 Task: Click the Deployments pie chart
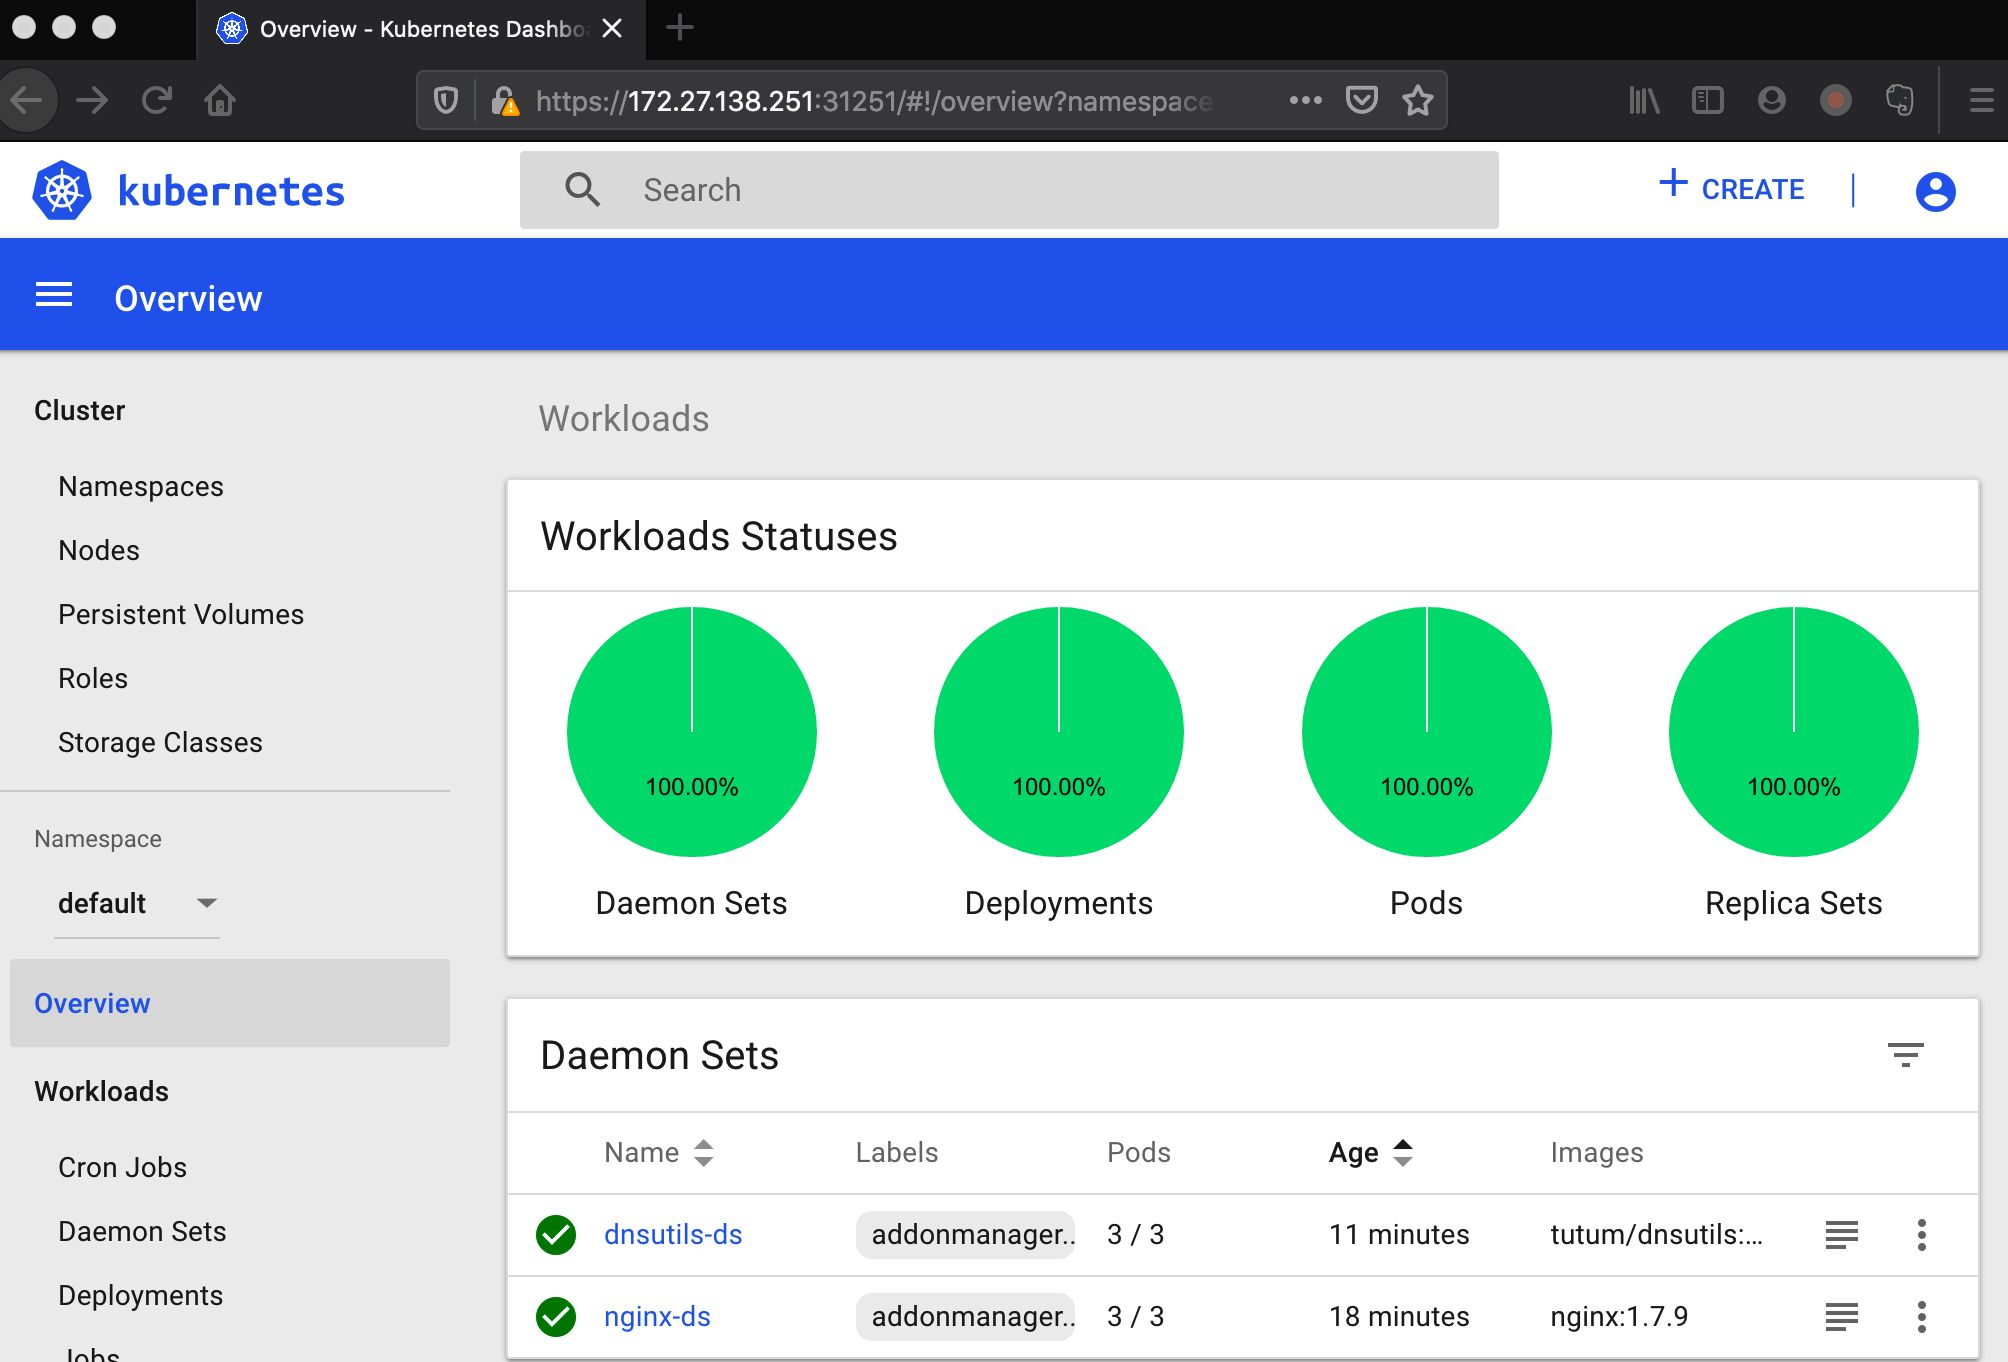click(x=1059, y=732)
